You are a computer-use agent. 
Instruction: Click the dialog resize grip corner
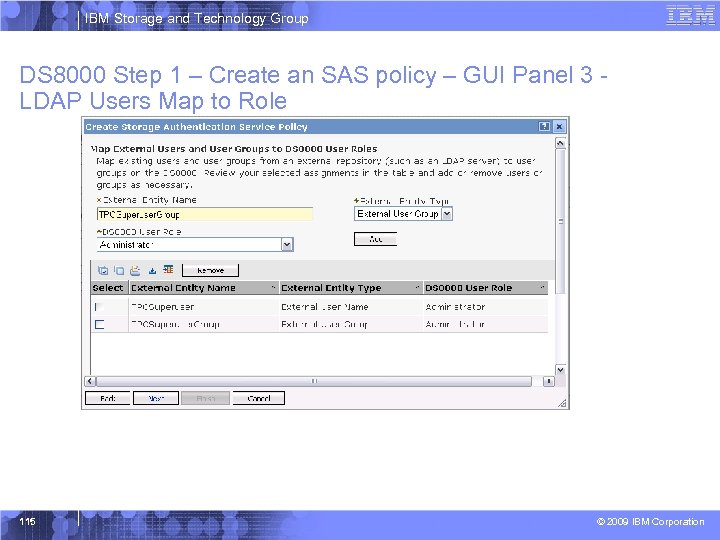coord(562,403)
